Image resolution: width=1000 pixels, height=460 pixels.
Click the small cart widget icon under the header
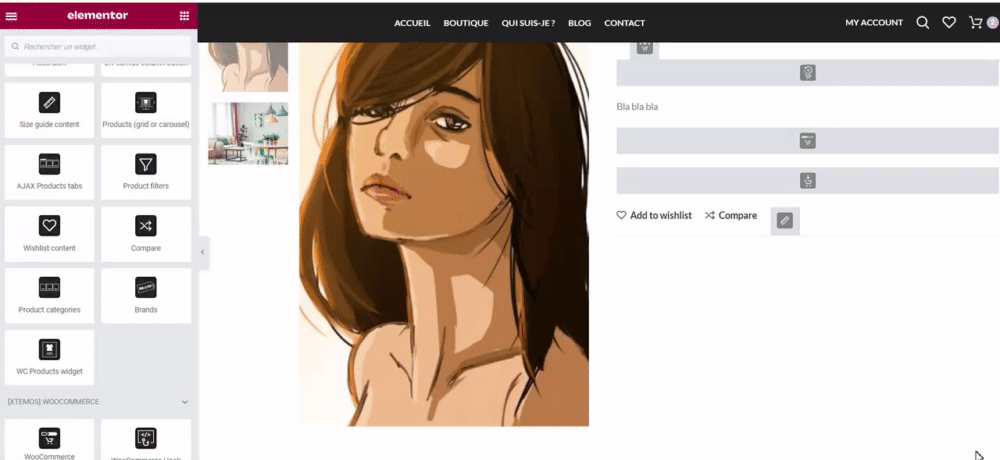[x=644, y=47]
